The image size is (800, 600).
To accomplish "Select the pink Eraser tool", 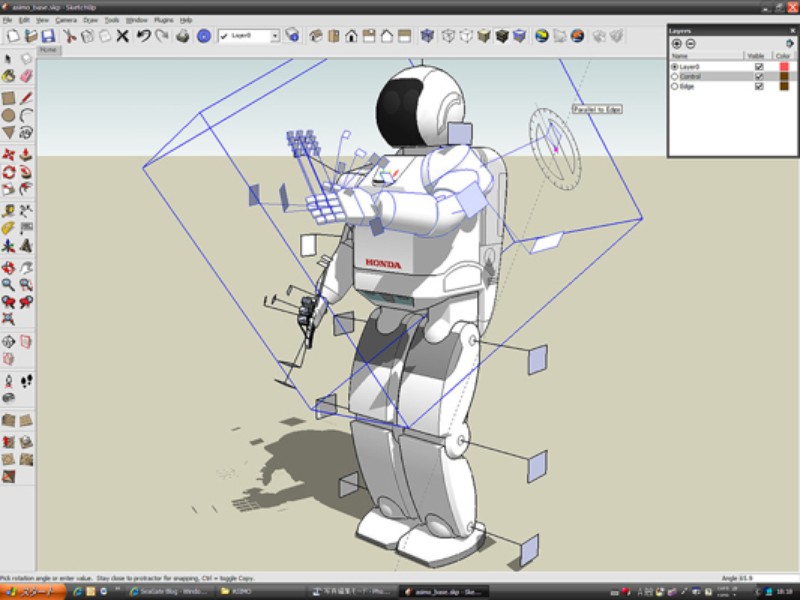I will (26, 76).
